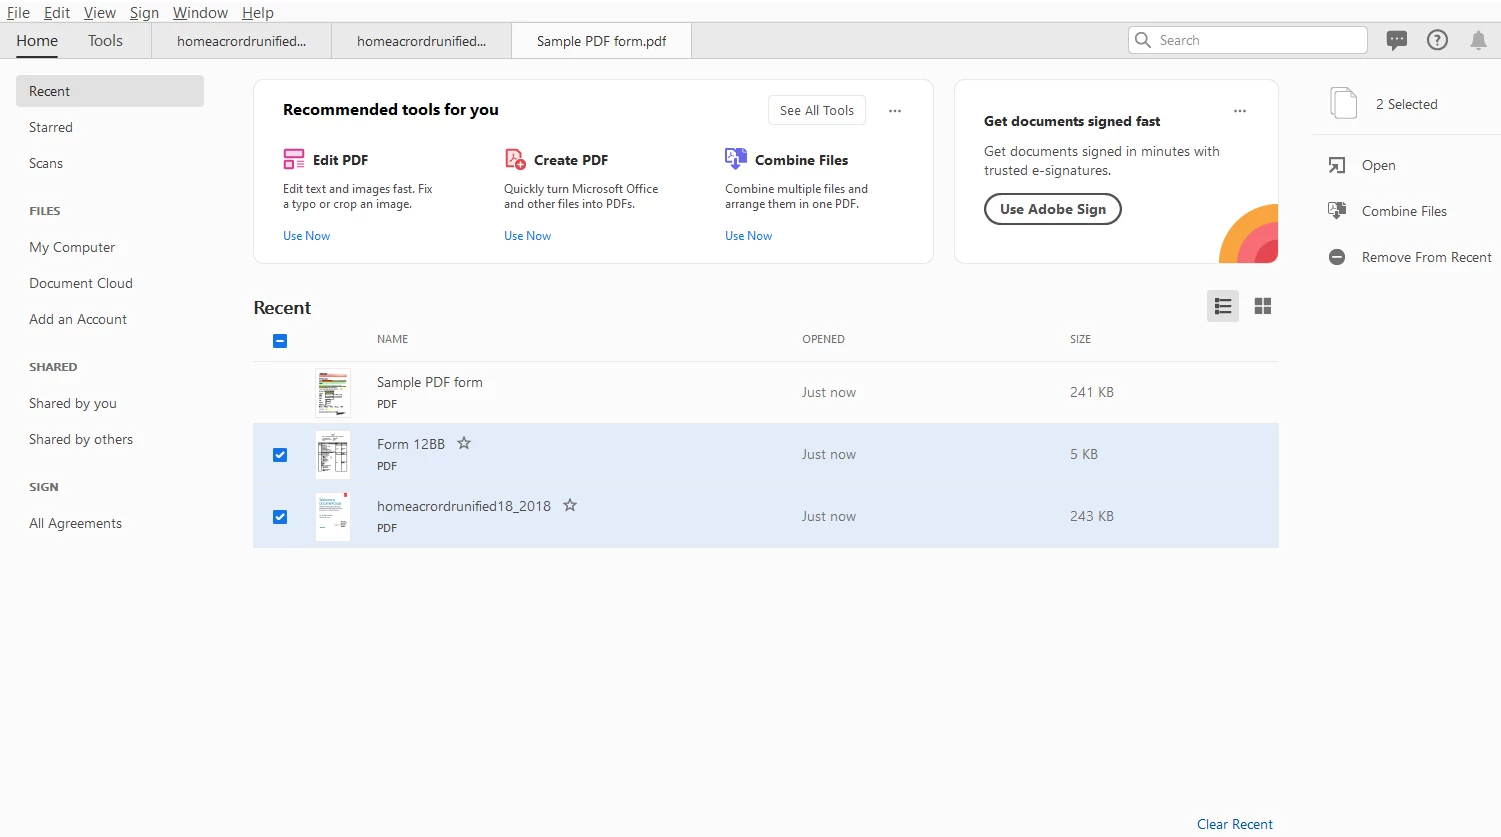
Task: Click Use Now under Create PDF
Action: pos(527,236)
